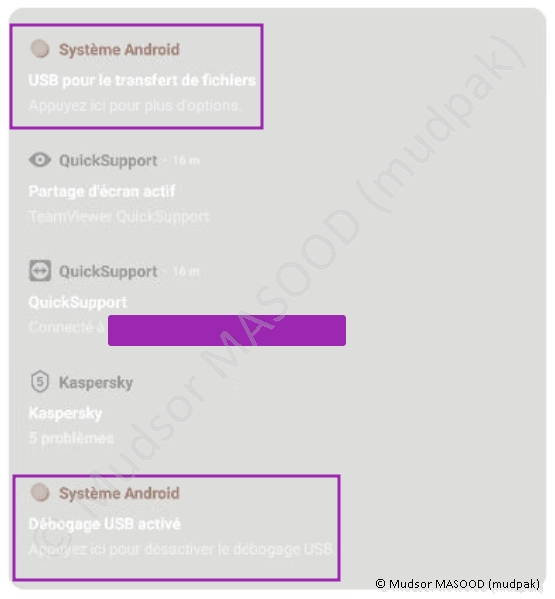Viewport: 555px width, 599px height.
Task: Click the TeamViewer double-arrow QuickSupport icon
Action: tap(40, 270)
